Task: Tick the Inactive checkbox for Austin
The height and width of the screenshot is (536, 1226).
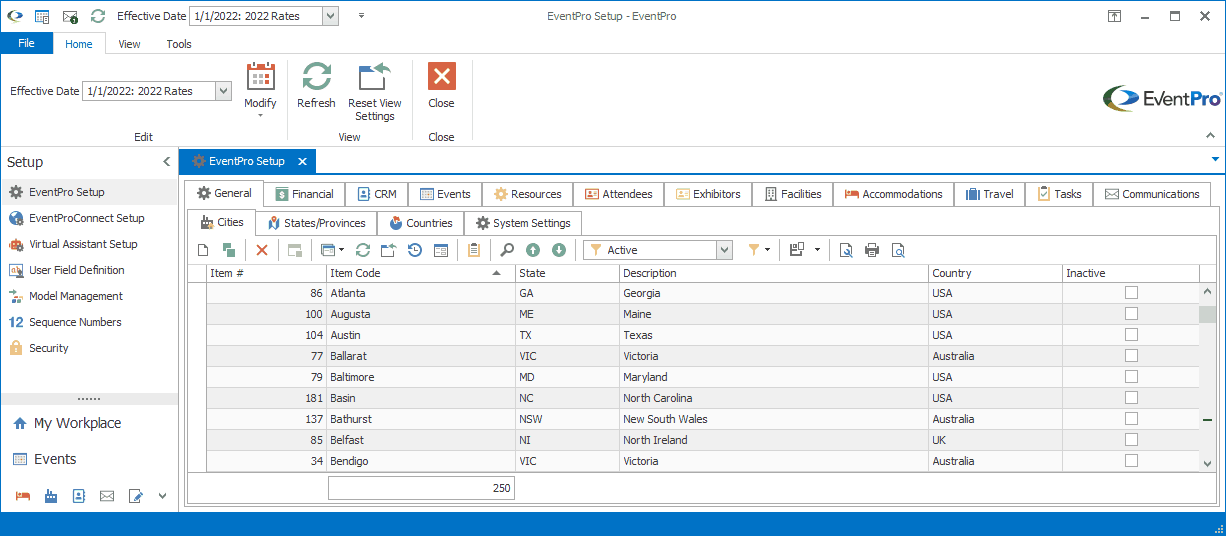Action: 1131,335
